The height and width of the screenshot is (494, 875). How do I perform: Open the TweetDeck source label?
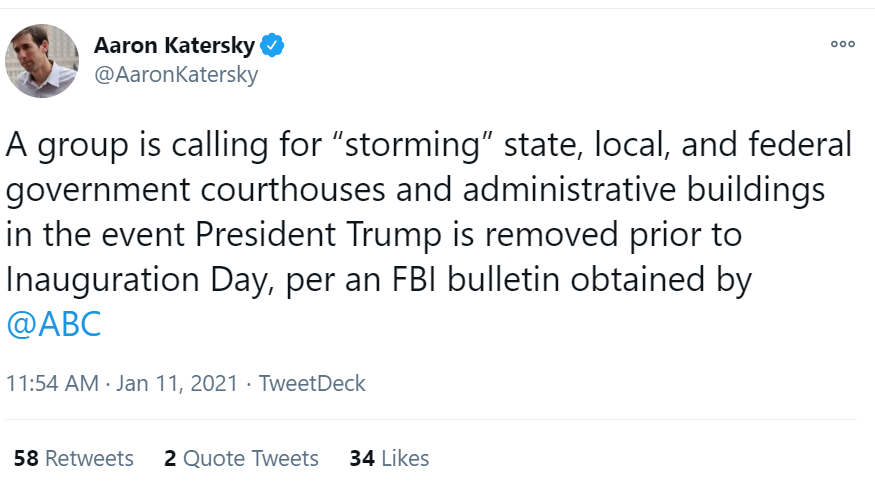point(312,384)
